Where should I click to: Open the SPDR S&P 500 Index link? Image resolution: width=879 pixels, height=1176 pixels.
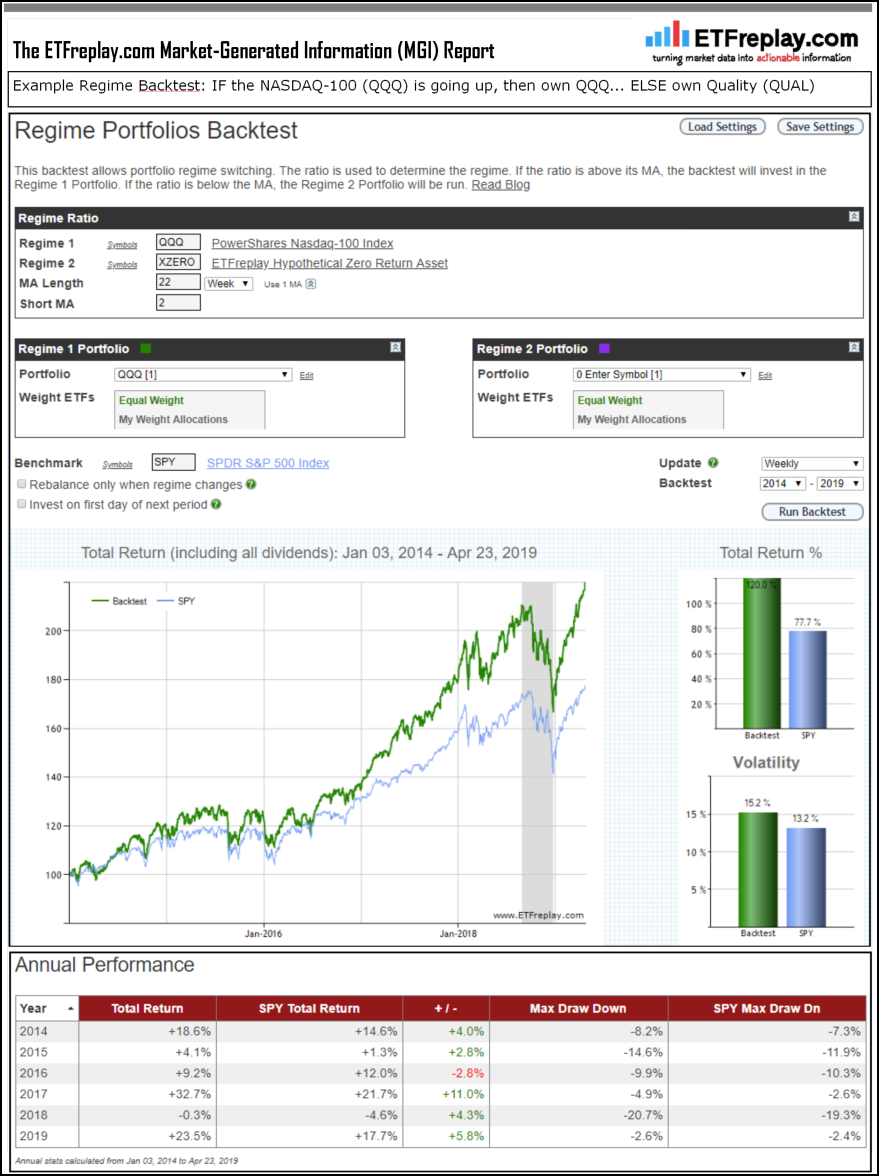point(268,463)
